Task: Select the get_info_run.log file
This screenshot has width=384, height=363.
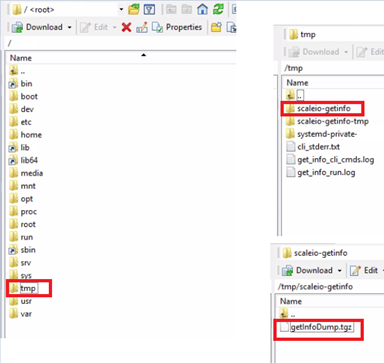Action: point(321,172)
